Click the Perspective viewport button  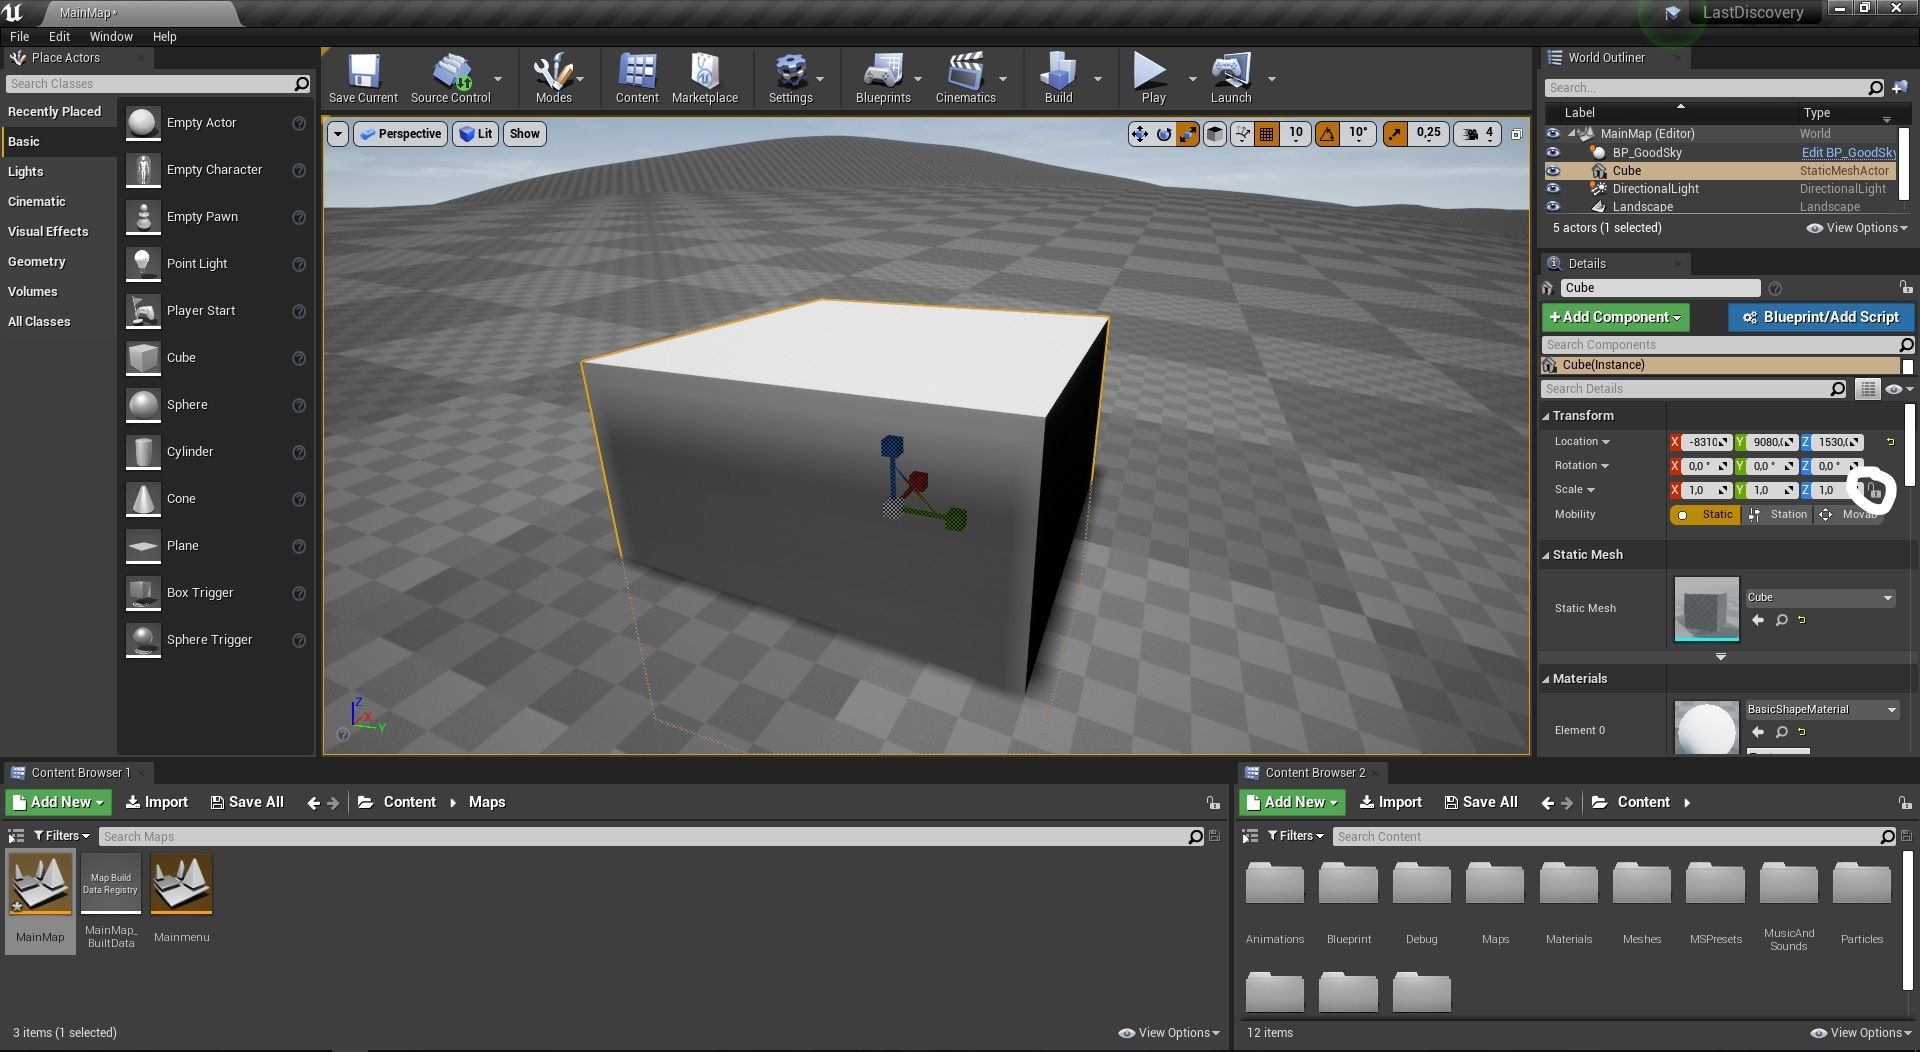(x=400, y=134)
